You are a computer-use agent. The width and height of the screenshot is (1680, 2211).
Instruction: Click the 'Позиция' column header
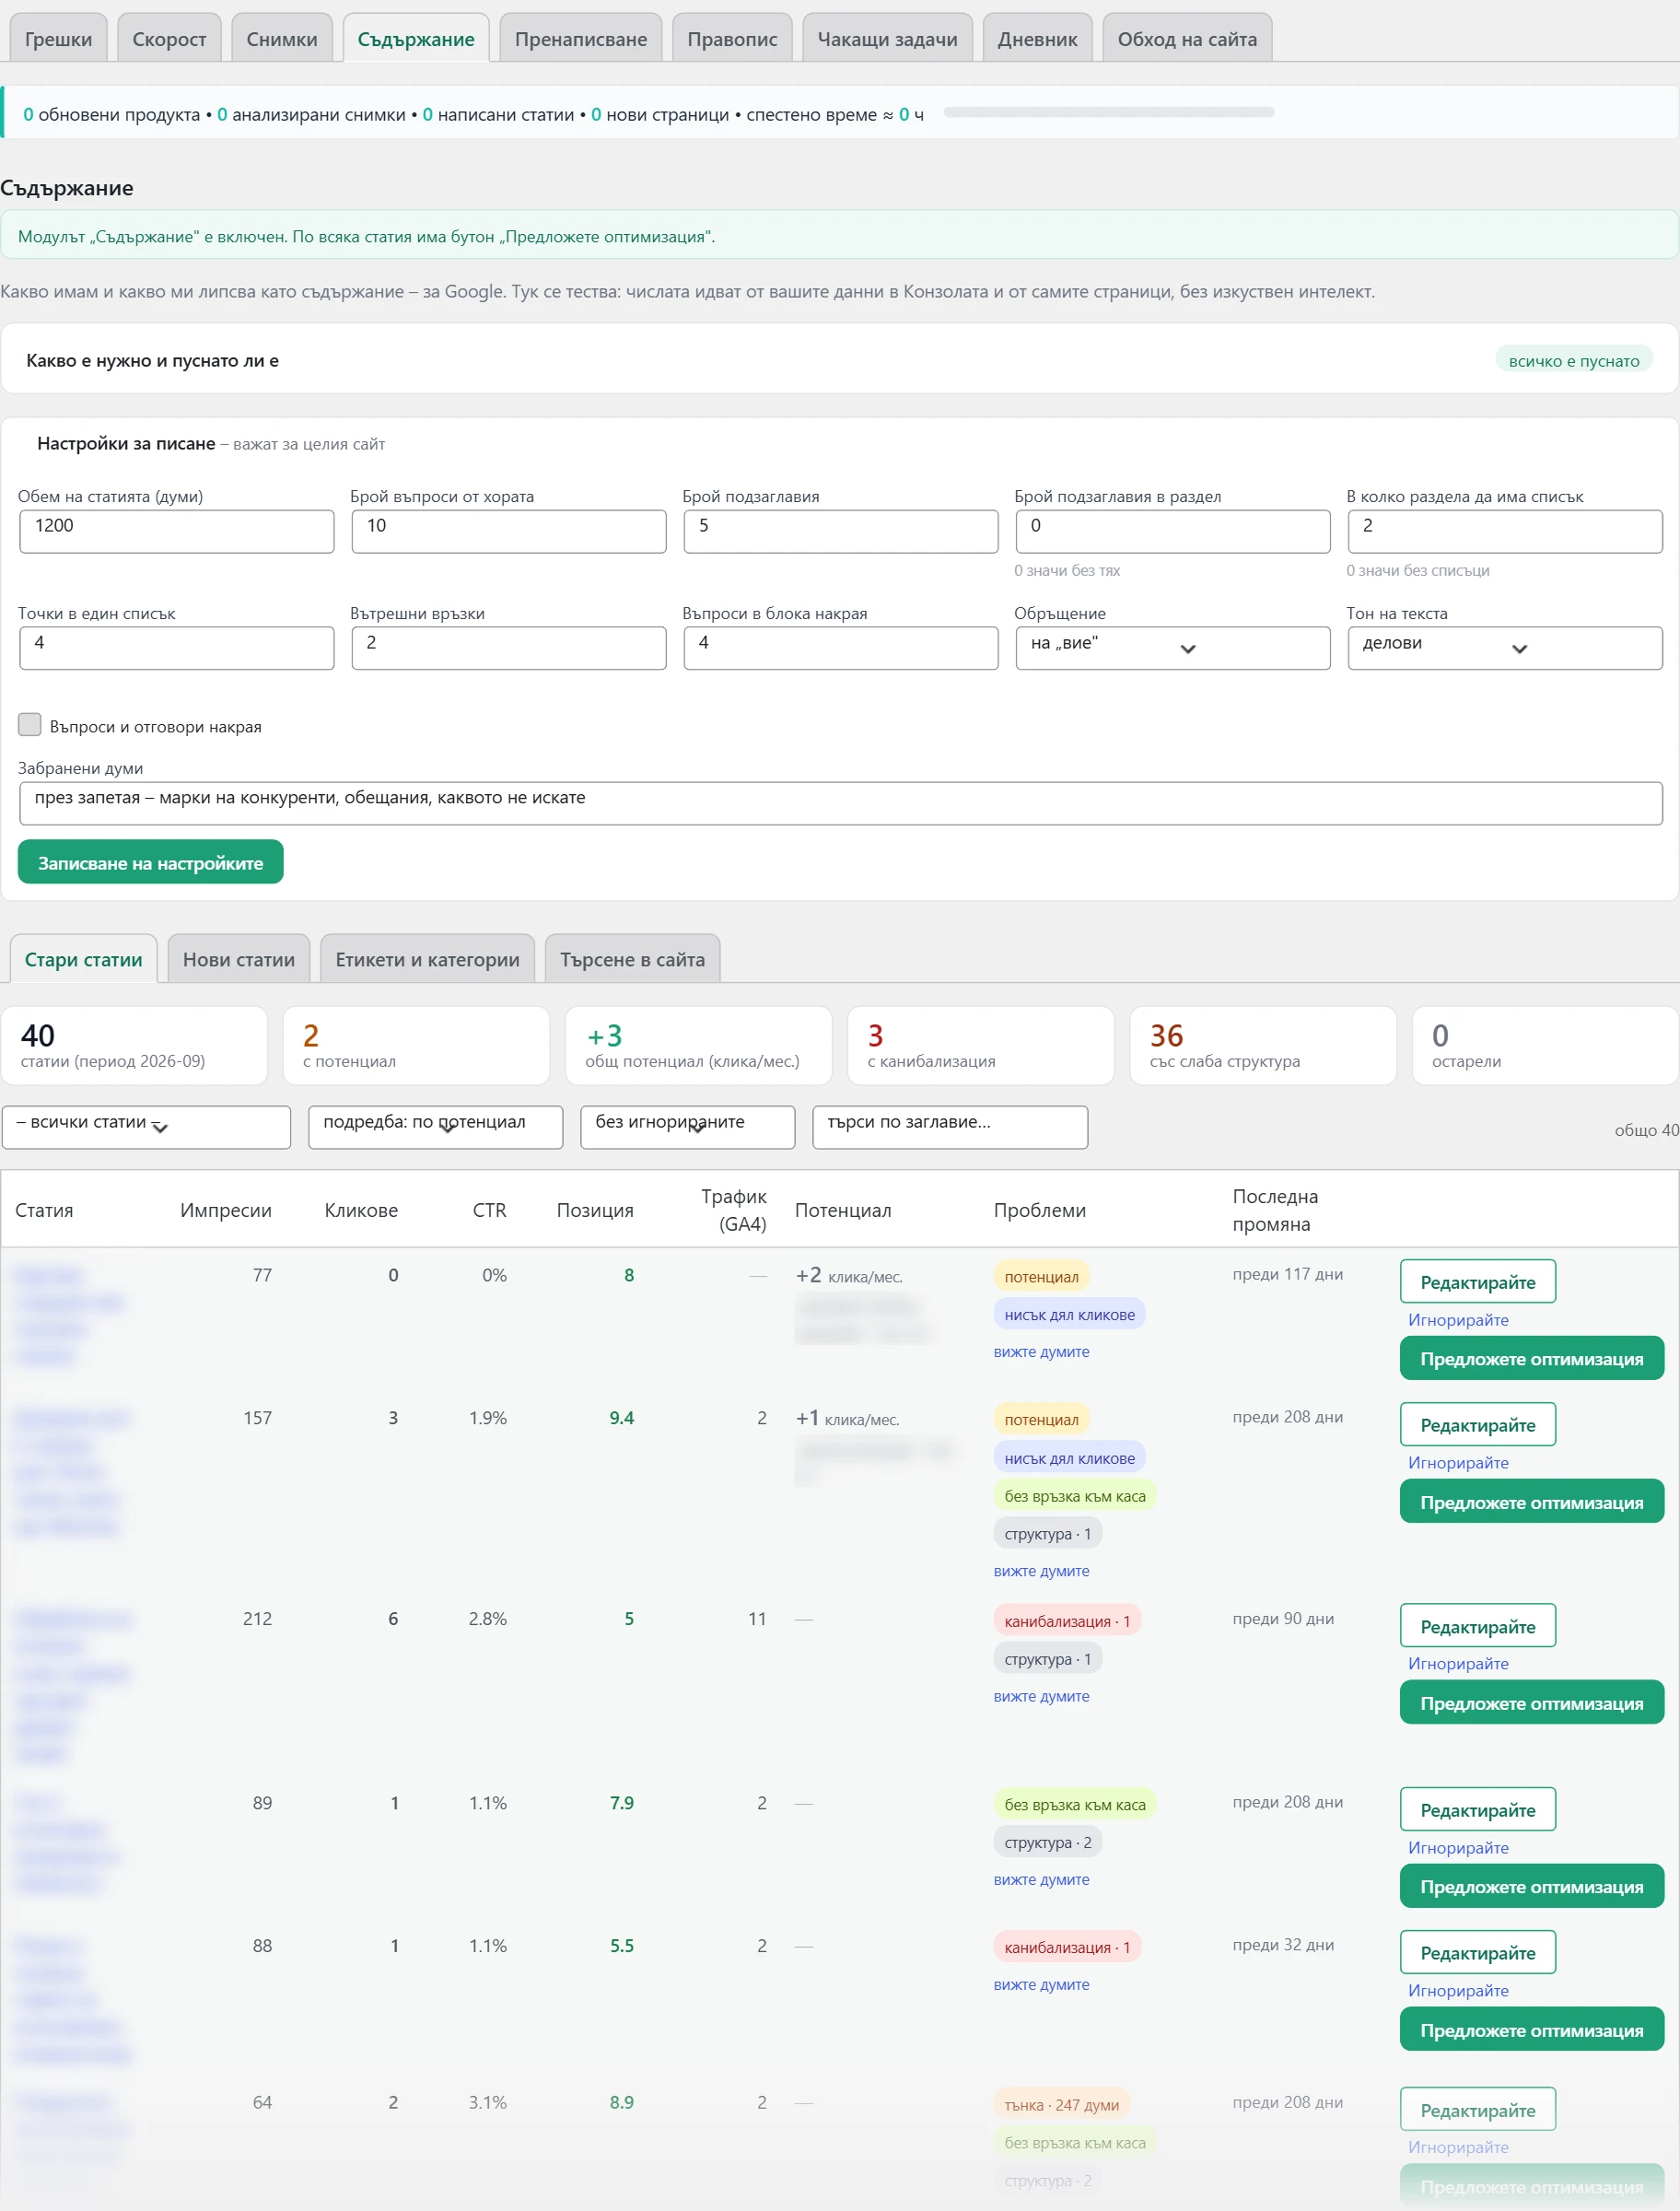pyautogui.click(x=595, y=1209)
